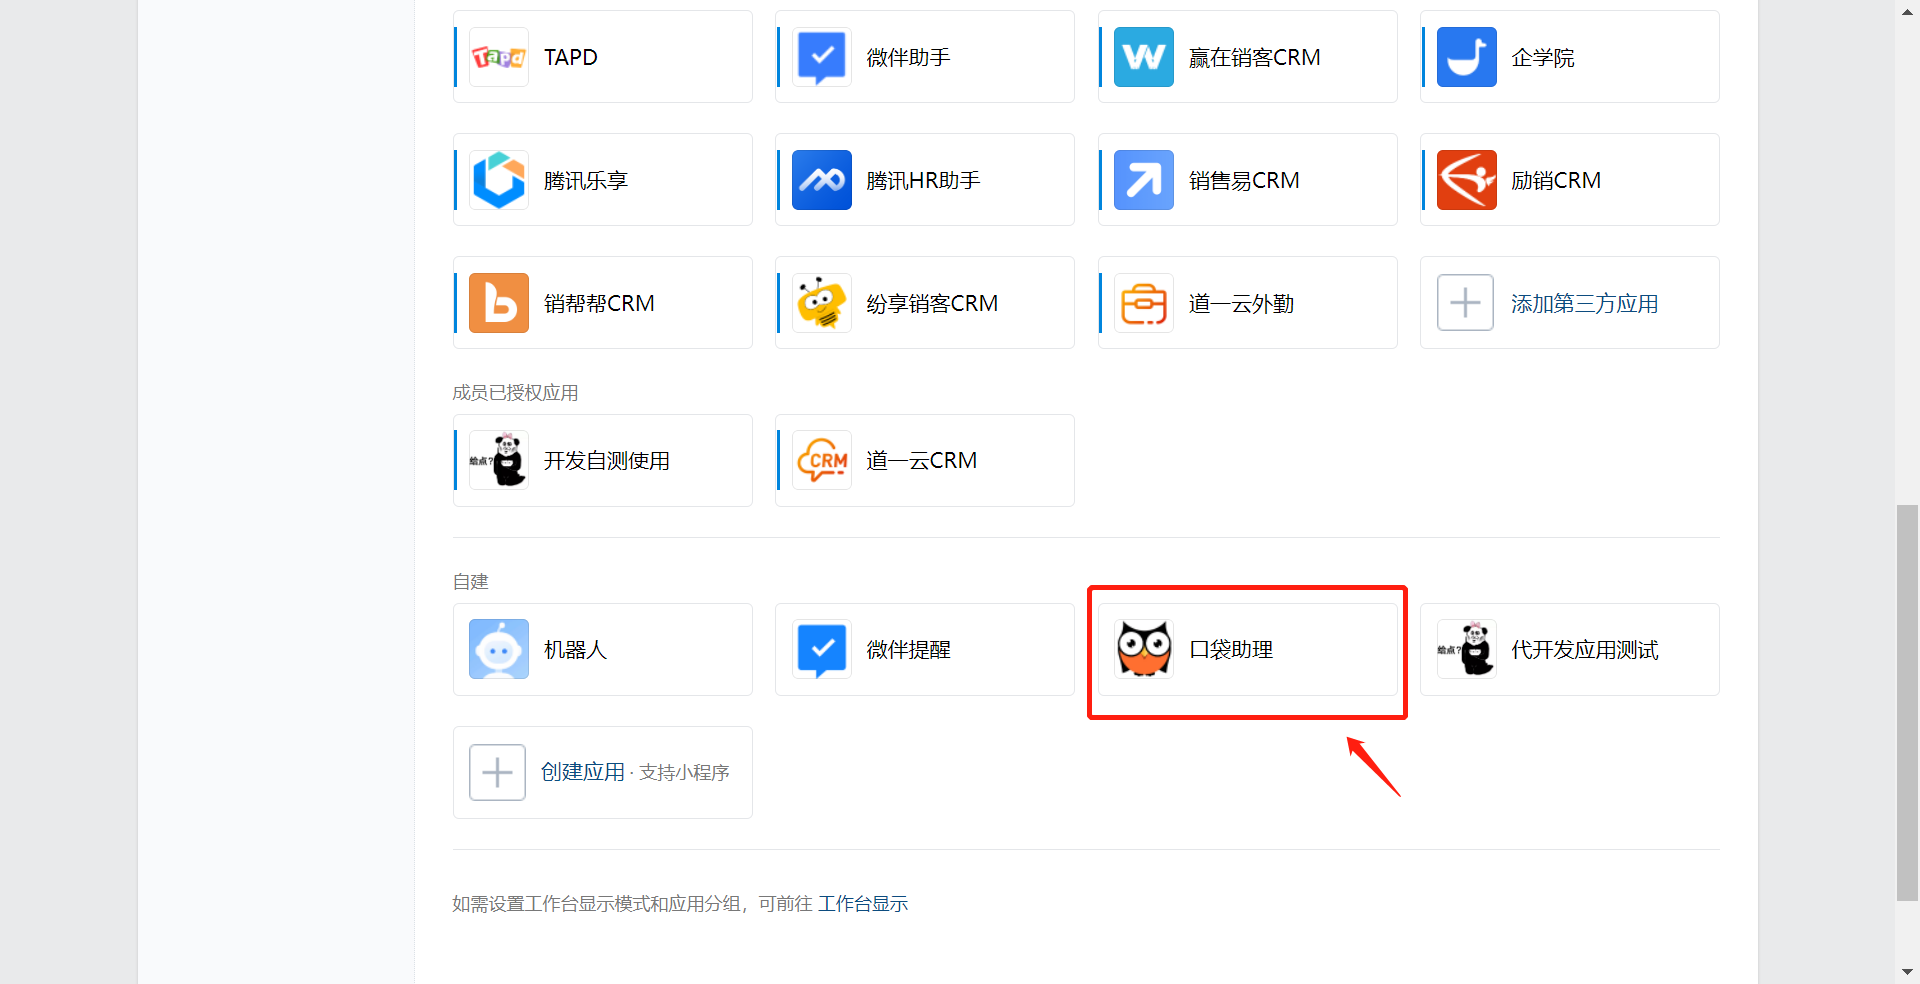Click the plus icon for 创建应用
Screen dimensions: 1920x984
[x=498, y=772]
